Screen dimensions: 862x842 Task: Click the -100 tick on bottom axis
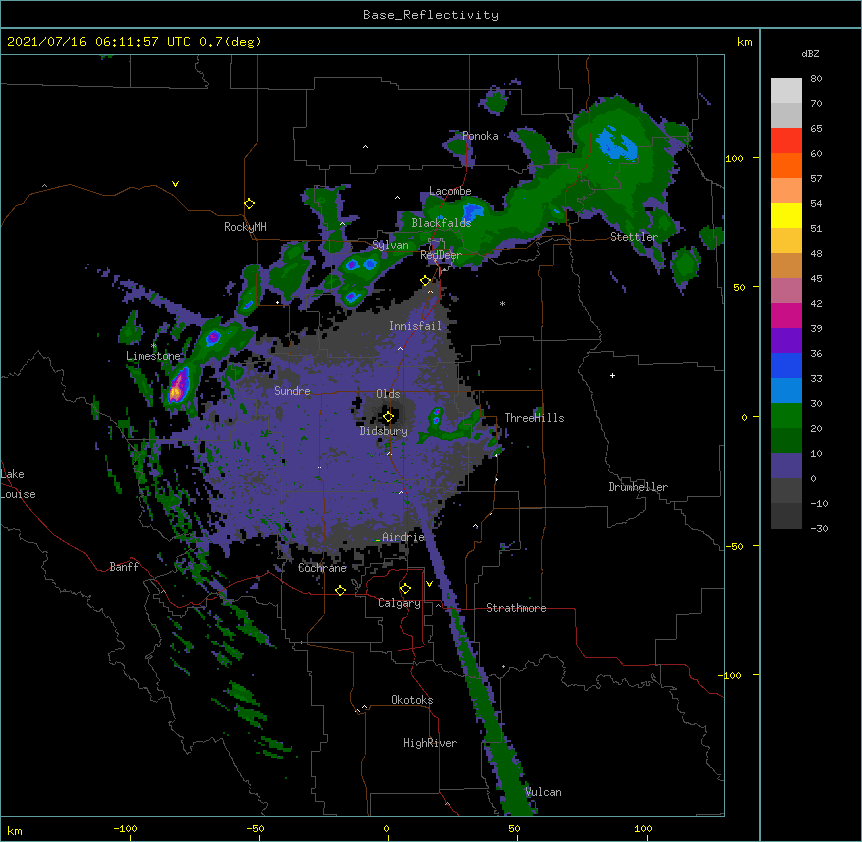(x=125, y=828)
